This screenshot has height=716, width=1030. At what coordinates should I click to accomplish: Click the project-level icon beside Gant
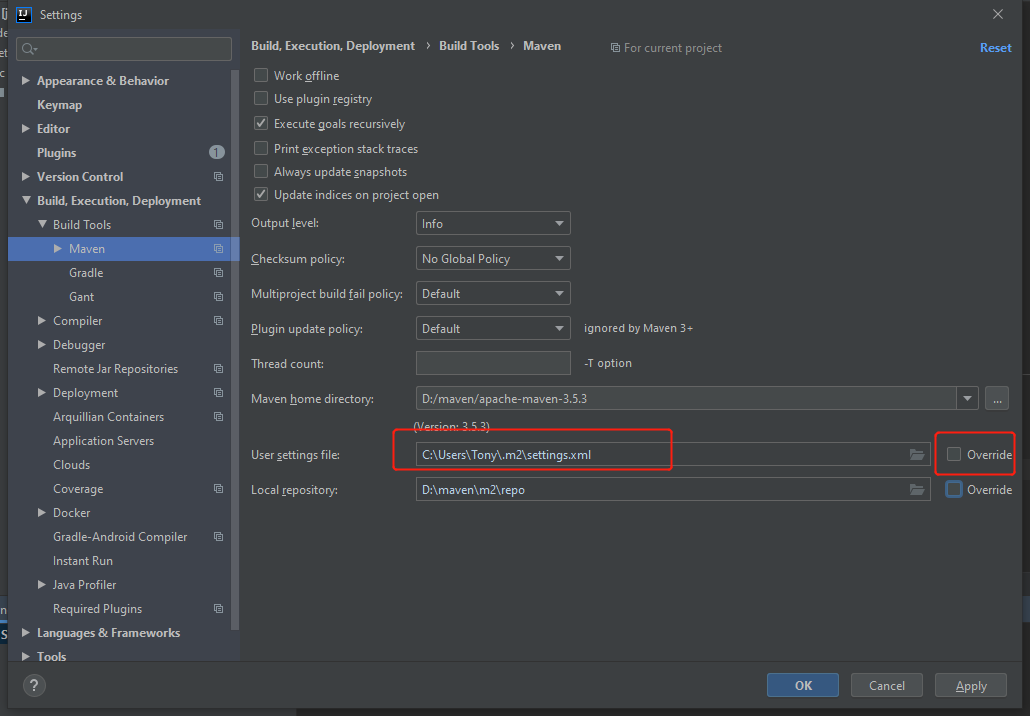pos(219,297)
